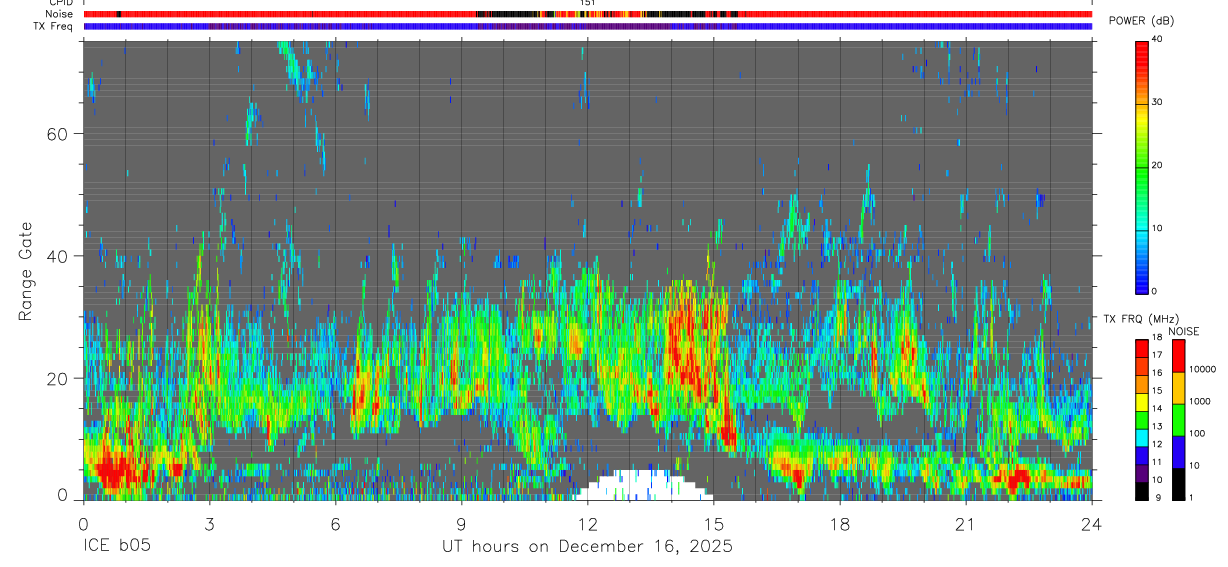Click the POWER colorbar label 30
Viewport: 1228px width, 567px height.
[x=1157, y=102]
